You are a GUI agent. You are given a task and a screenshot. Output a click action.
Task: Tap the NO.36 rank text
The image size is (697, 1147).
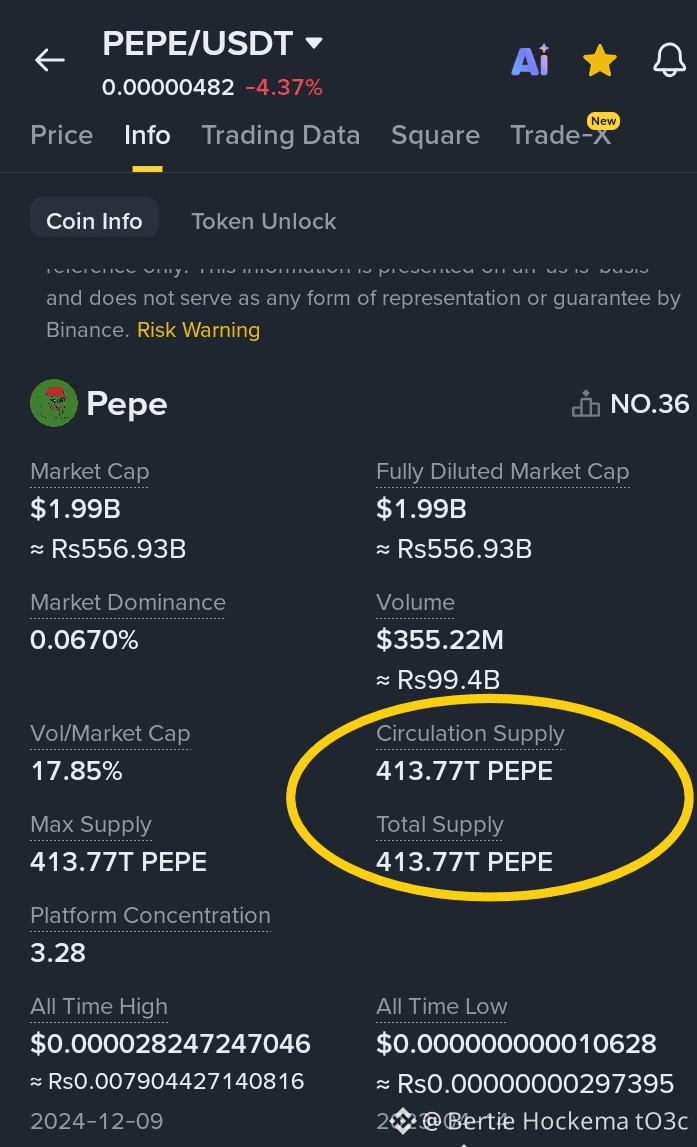point(649,404)
